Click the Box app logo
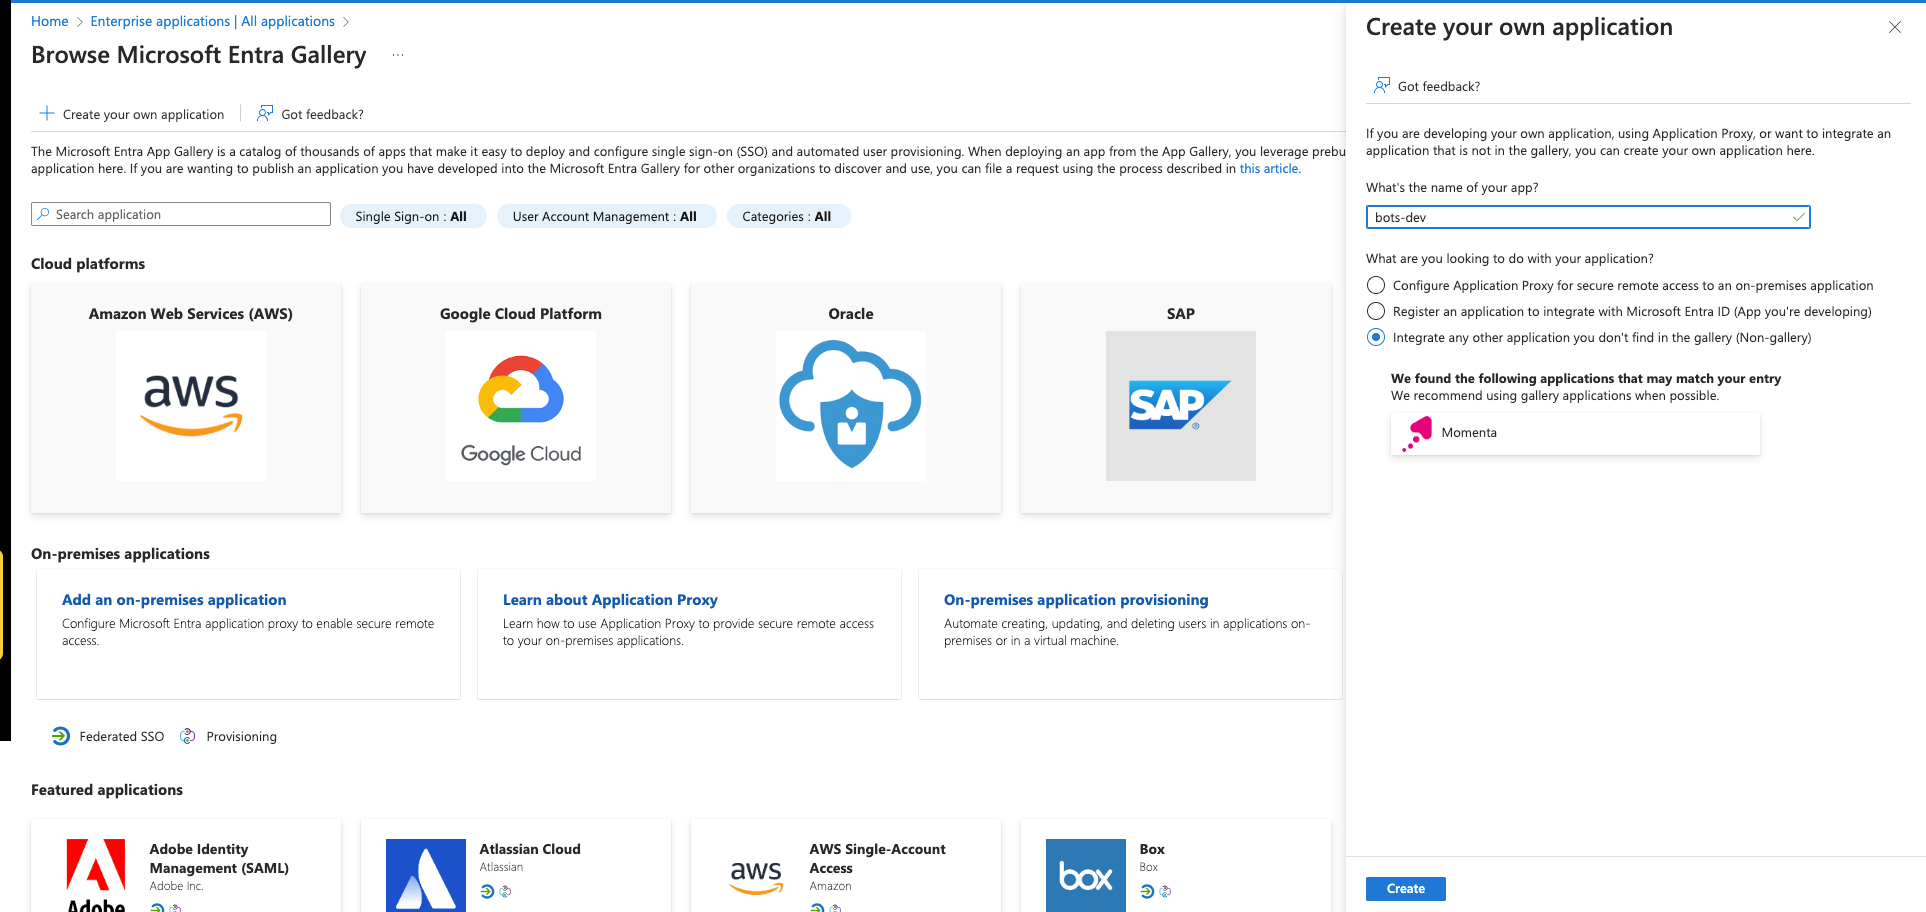The width and height of the screenshot is (1926, 912). [1085, 875]
